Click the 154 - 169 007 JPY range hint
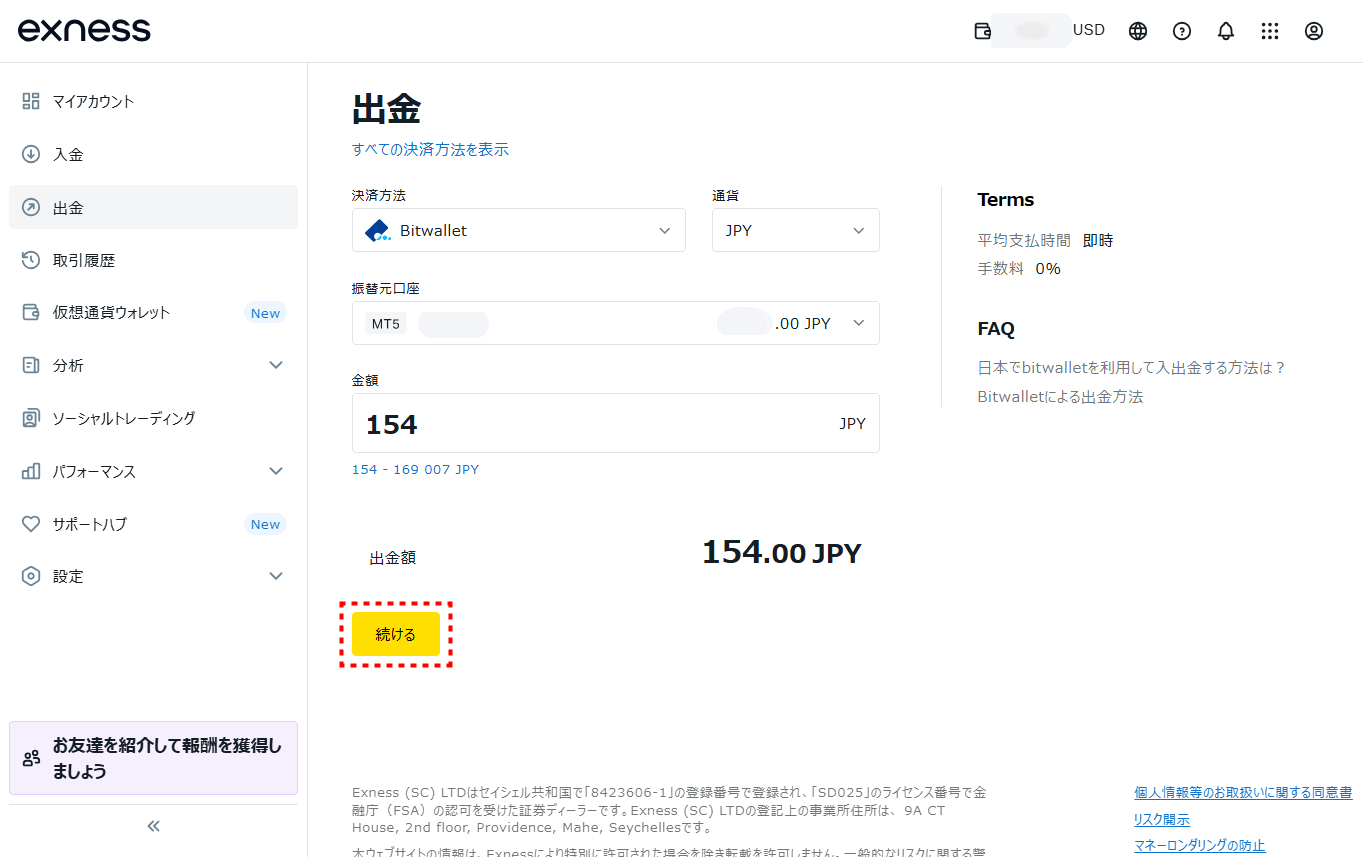The image size is (1363, 857). click(415, 469)
